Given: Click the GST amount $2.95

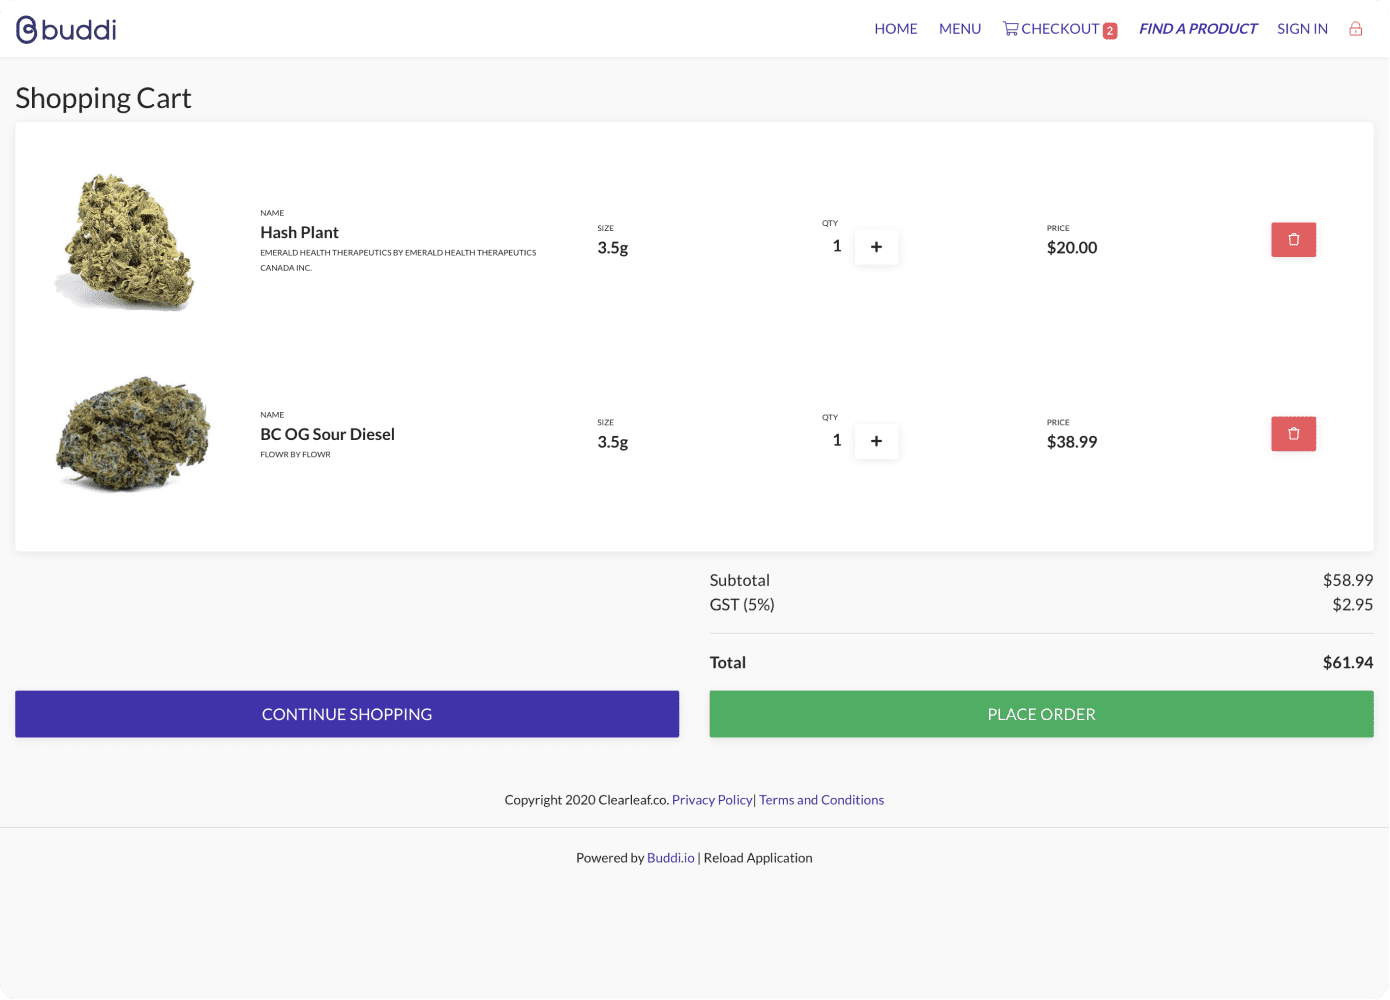Looking at the screenshot, I should click(x=1352, y=604).
